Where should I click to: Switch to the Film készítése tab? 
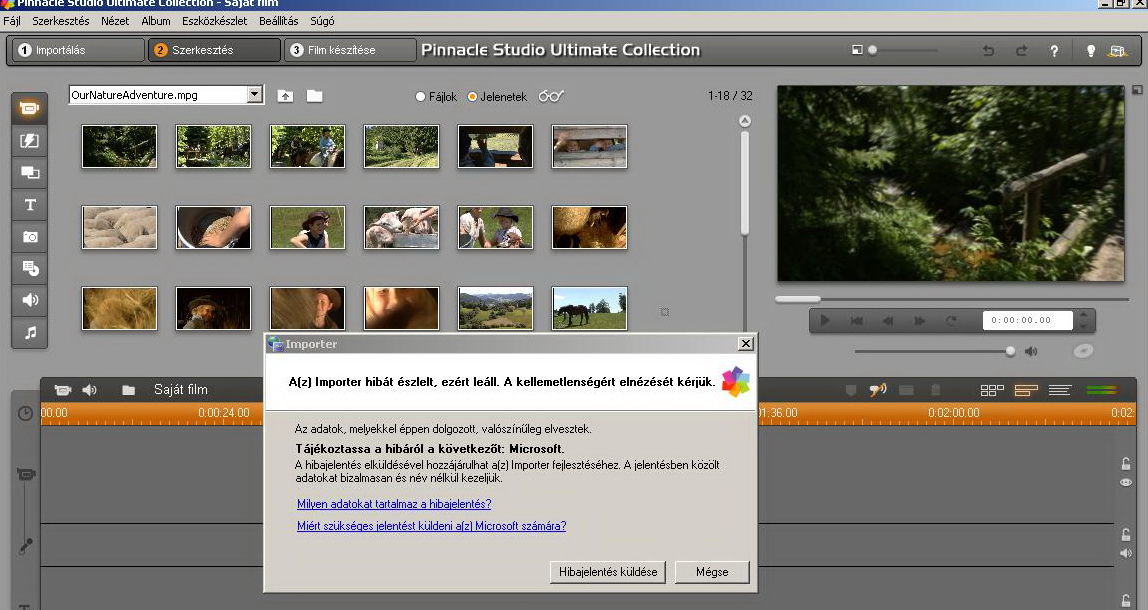[x=350, y=50]
